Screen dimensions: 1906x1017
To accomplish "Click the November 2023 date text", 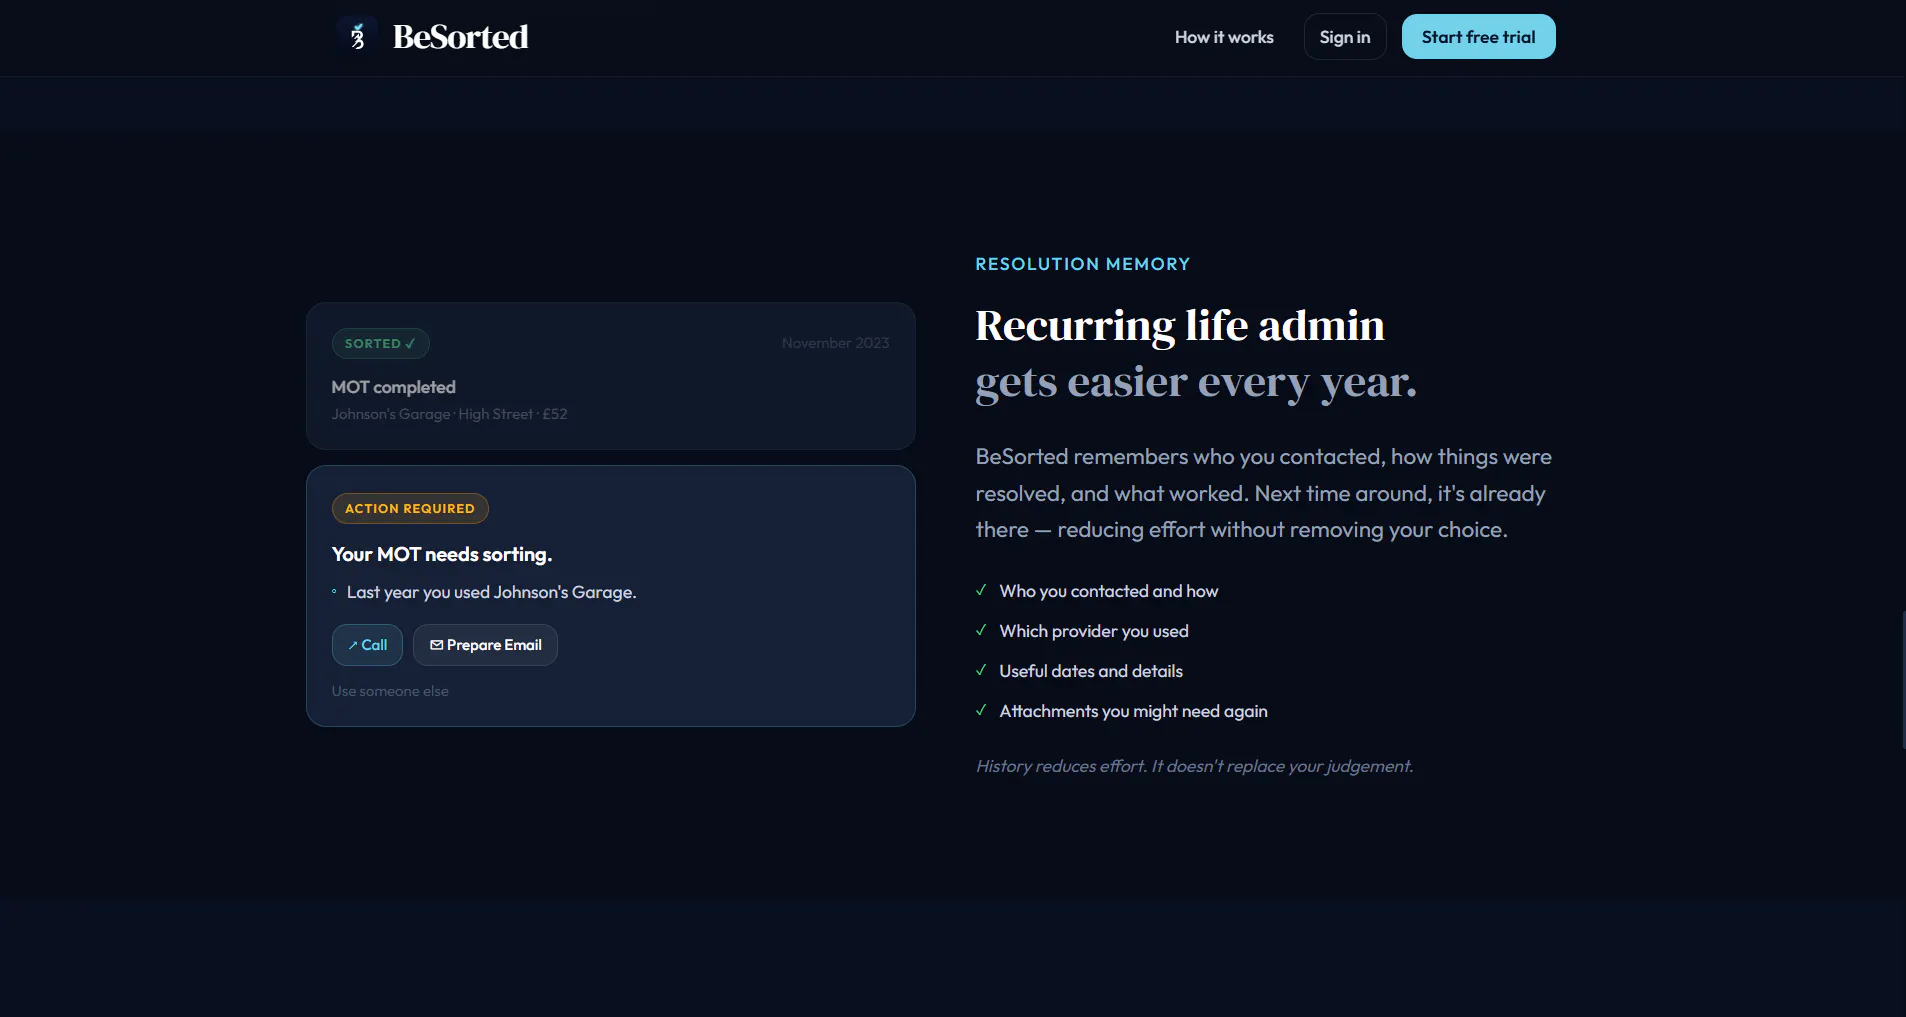I will point(835,343).
